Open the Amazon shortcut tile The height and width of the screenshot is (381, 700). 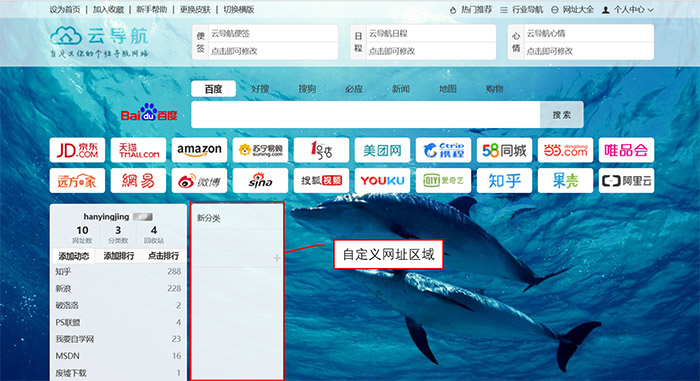click(199, 150)
